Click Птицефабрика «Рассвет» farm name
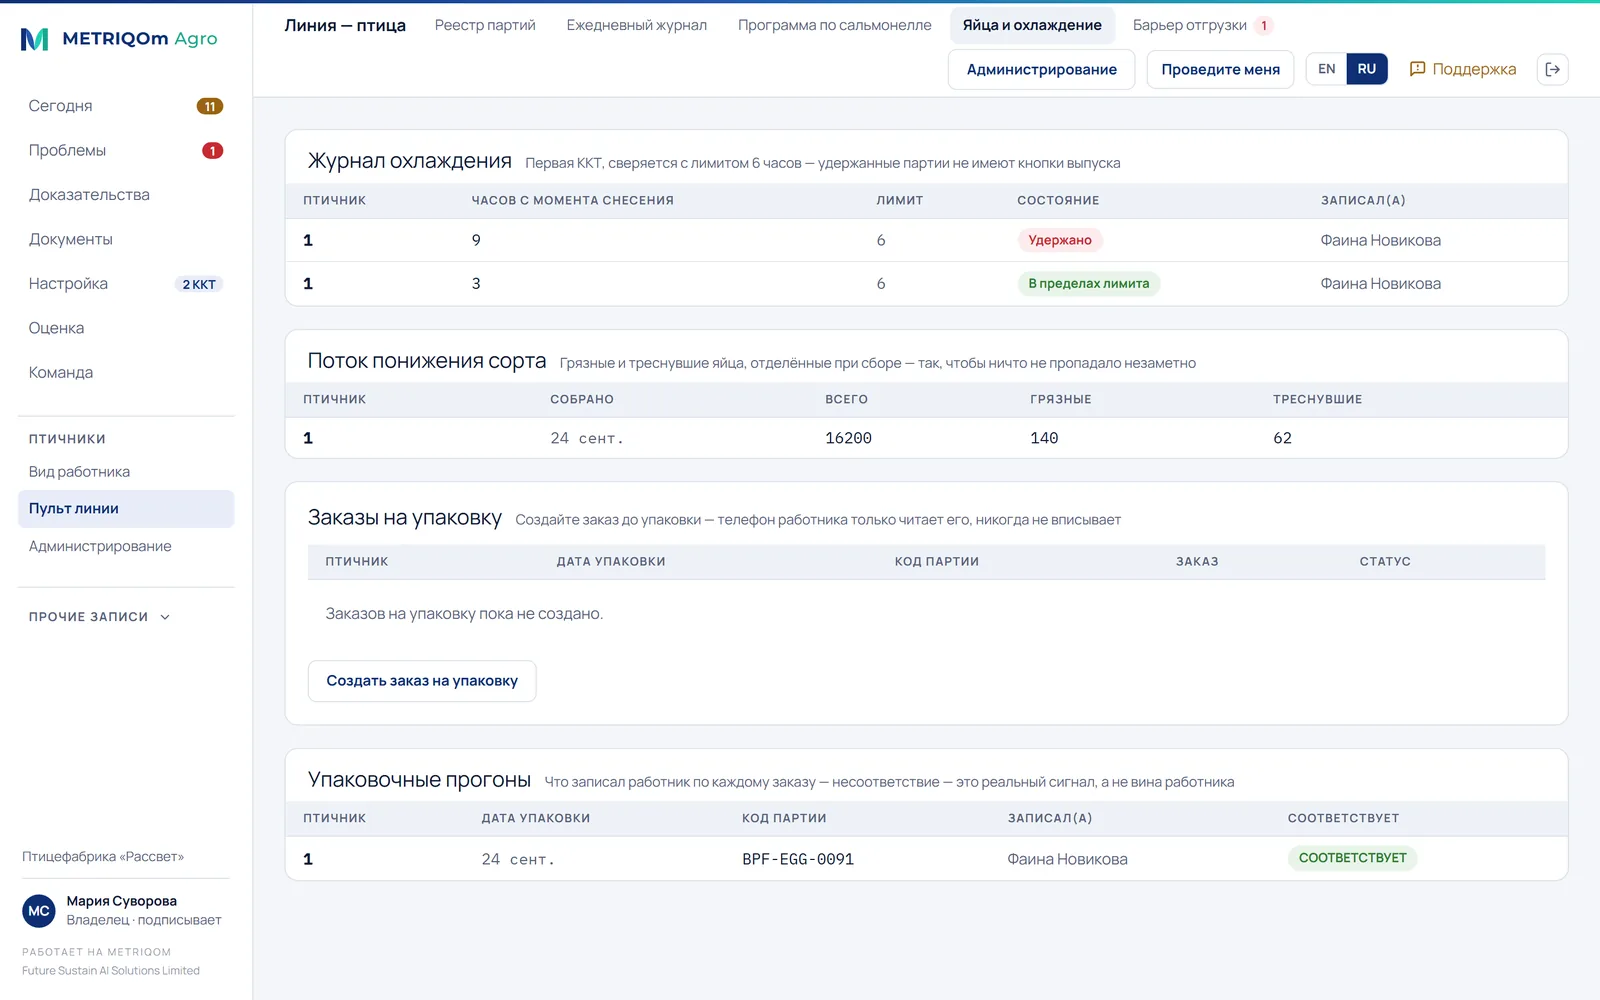The width and height of the screenshot is (1600, 1000). (x=103, y=856)
